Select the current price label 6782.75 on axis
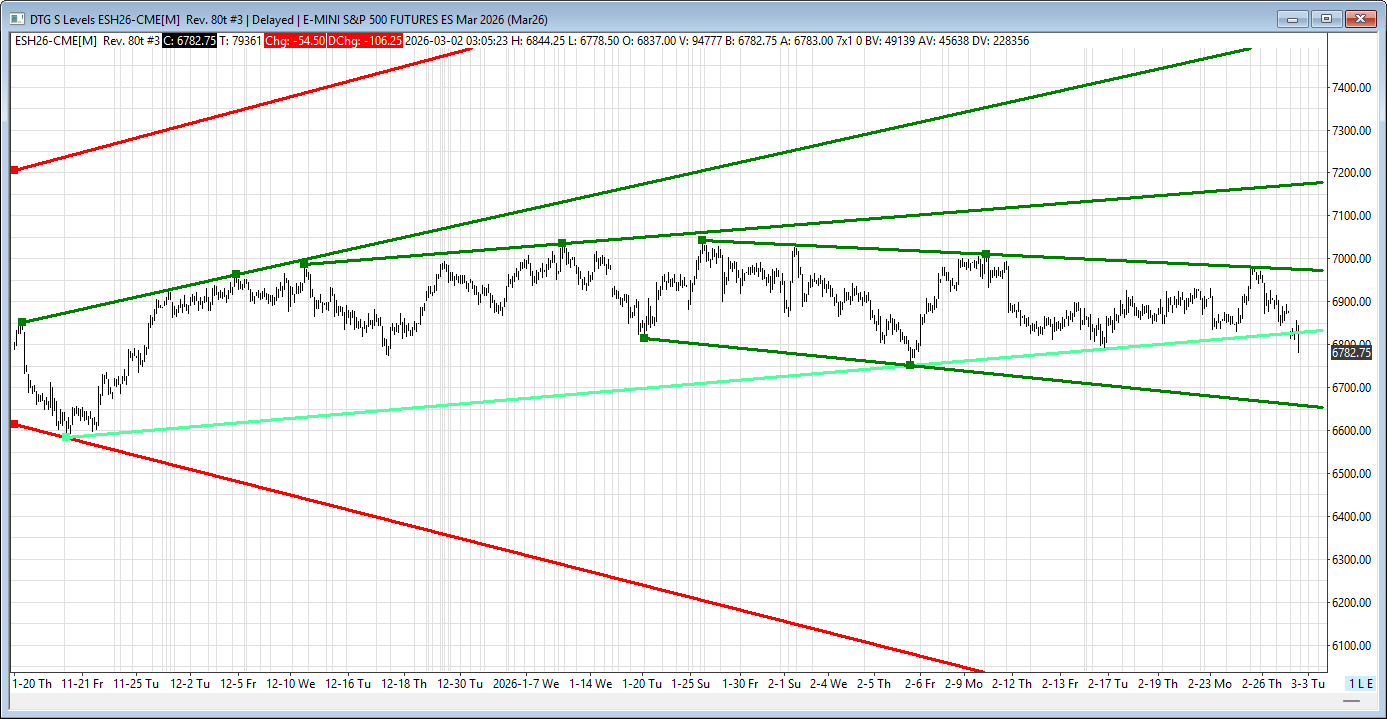 tap(1351, 352)
